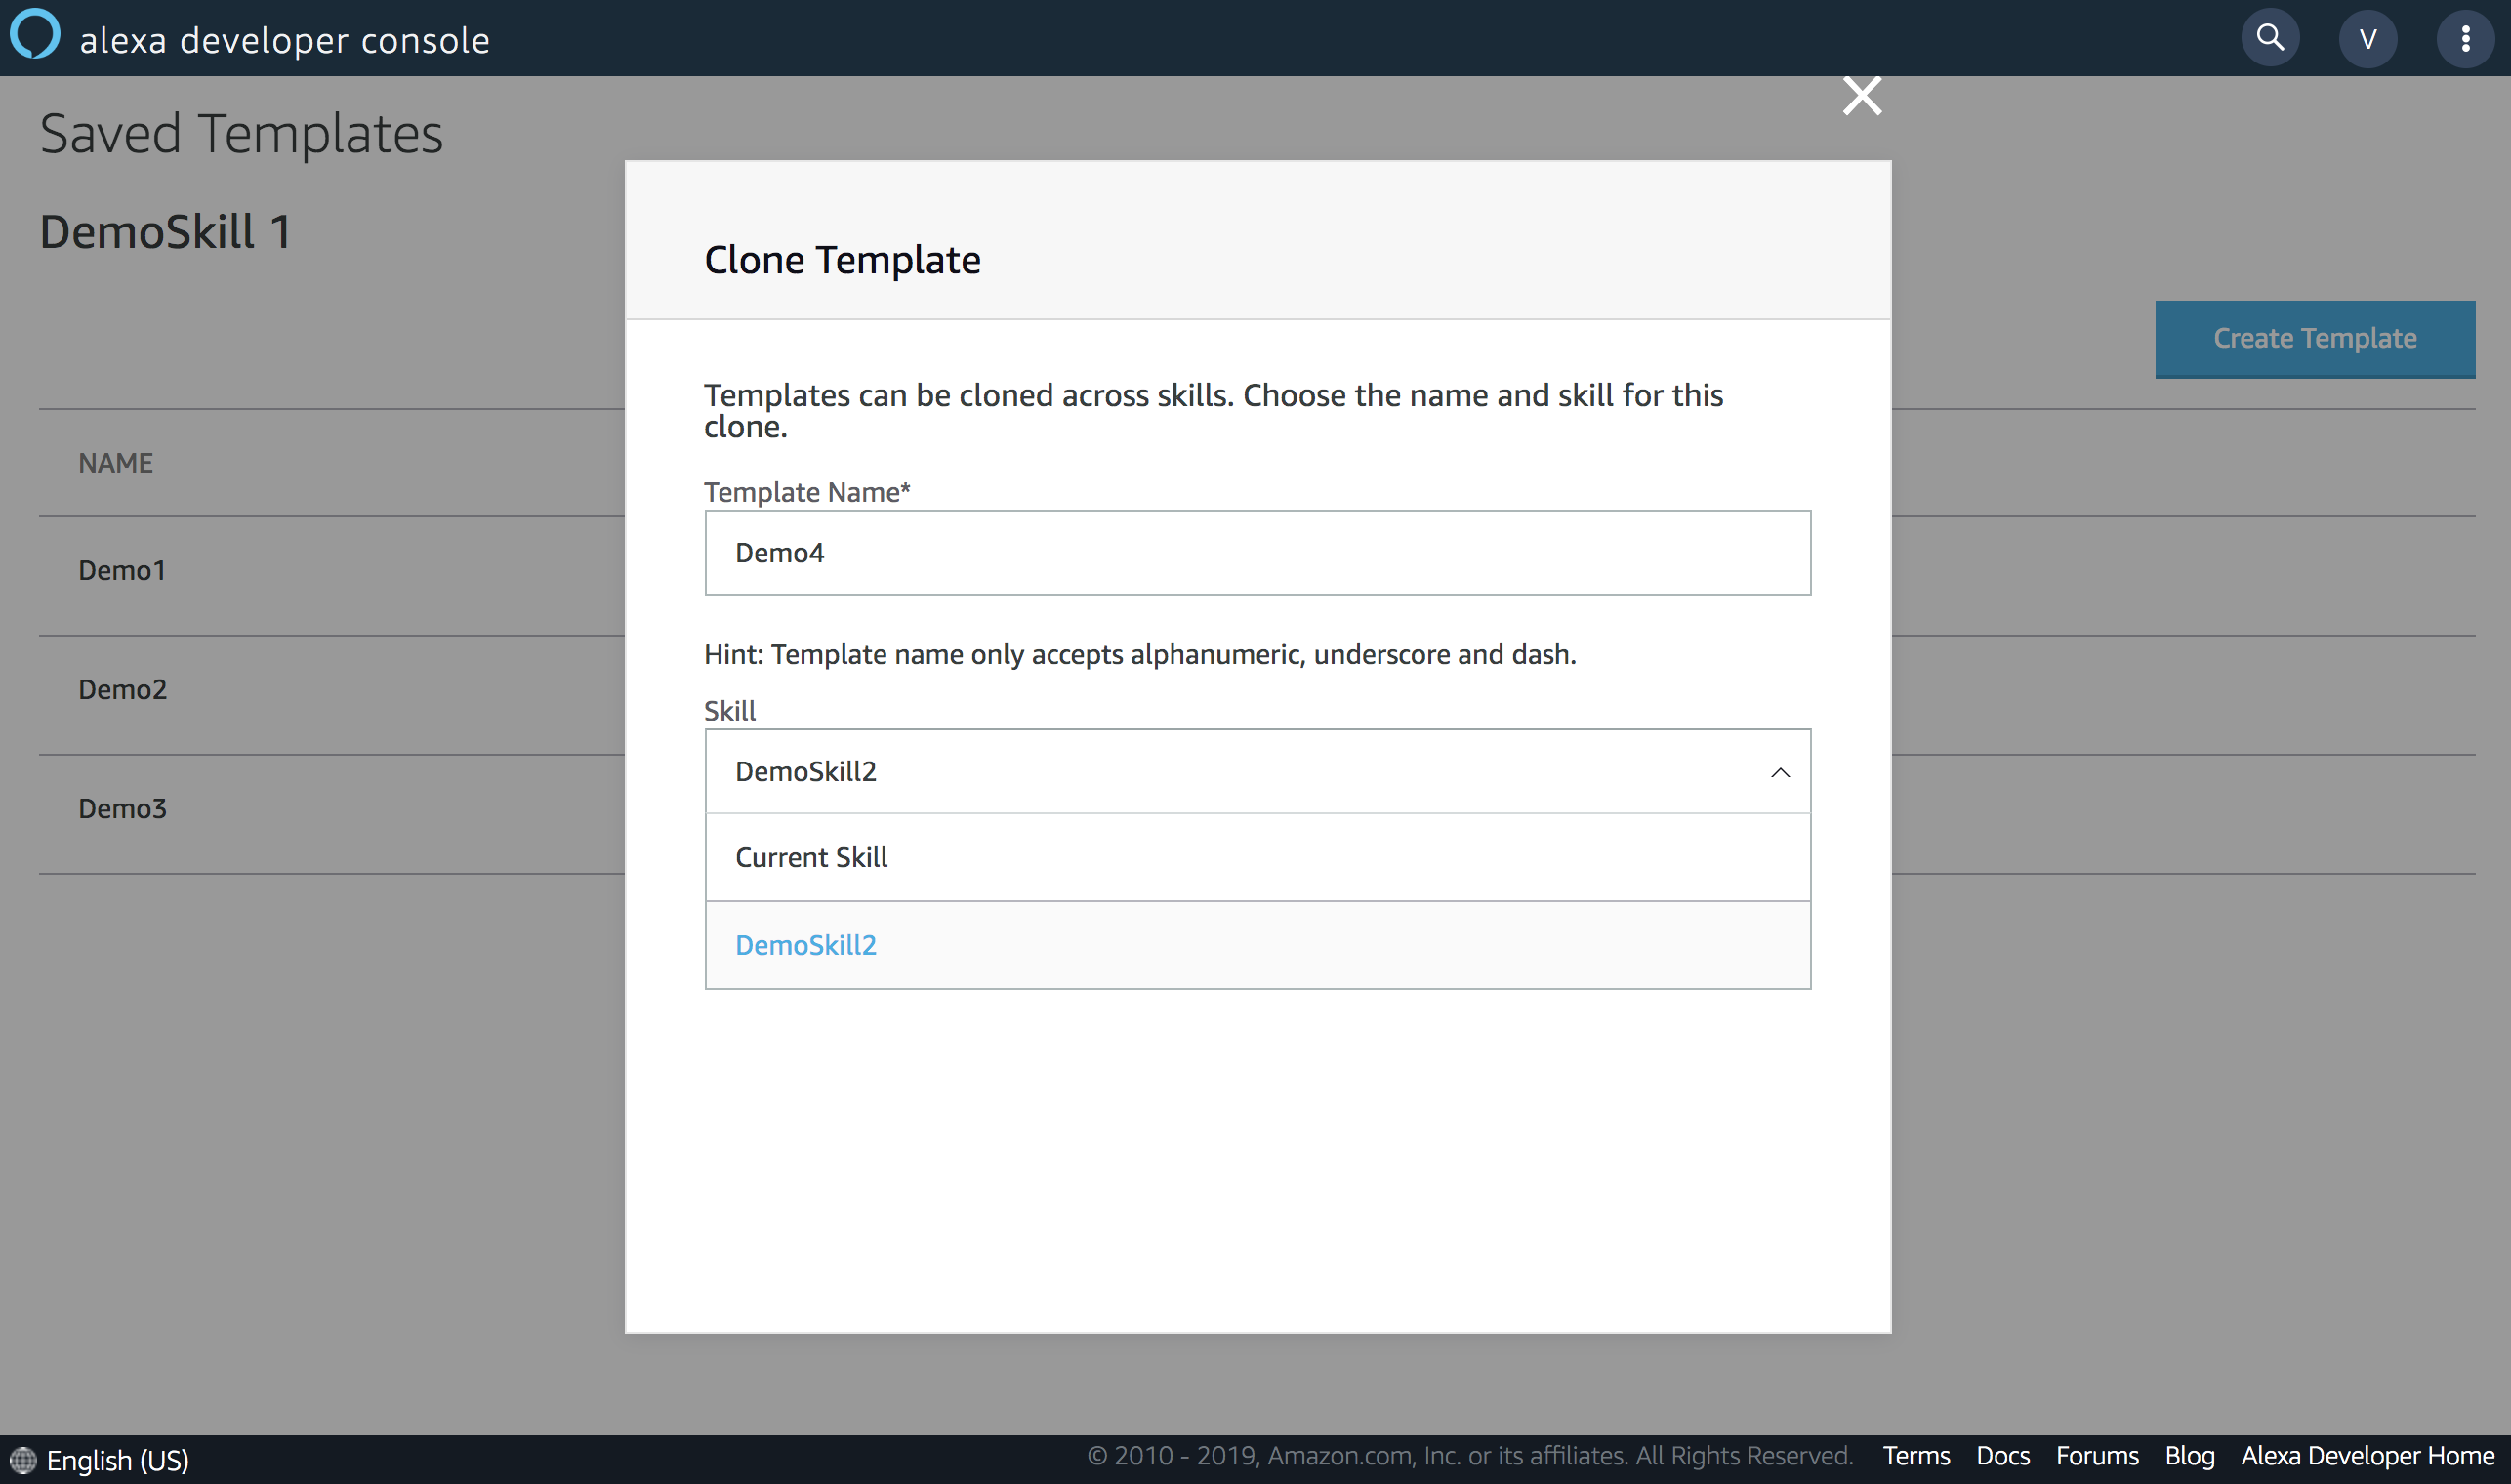Visit the Forums page
Viewport: 2511px width, 1484px height.
2096,1456
